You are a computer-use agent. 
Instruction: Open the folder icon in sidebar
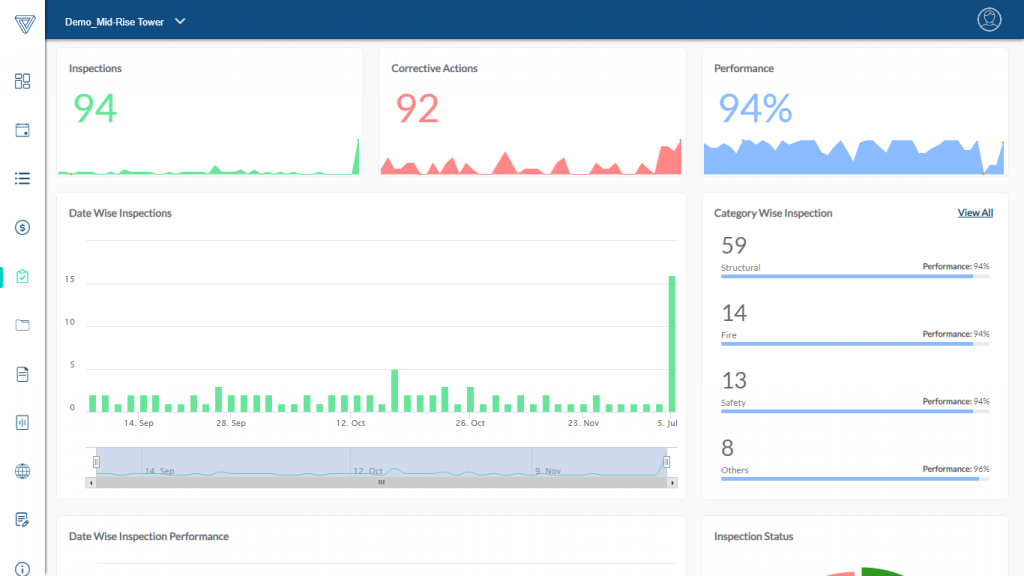coord(22,325)
